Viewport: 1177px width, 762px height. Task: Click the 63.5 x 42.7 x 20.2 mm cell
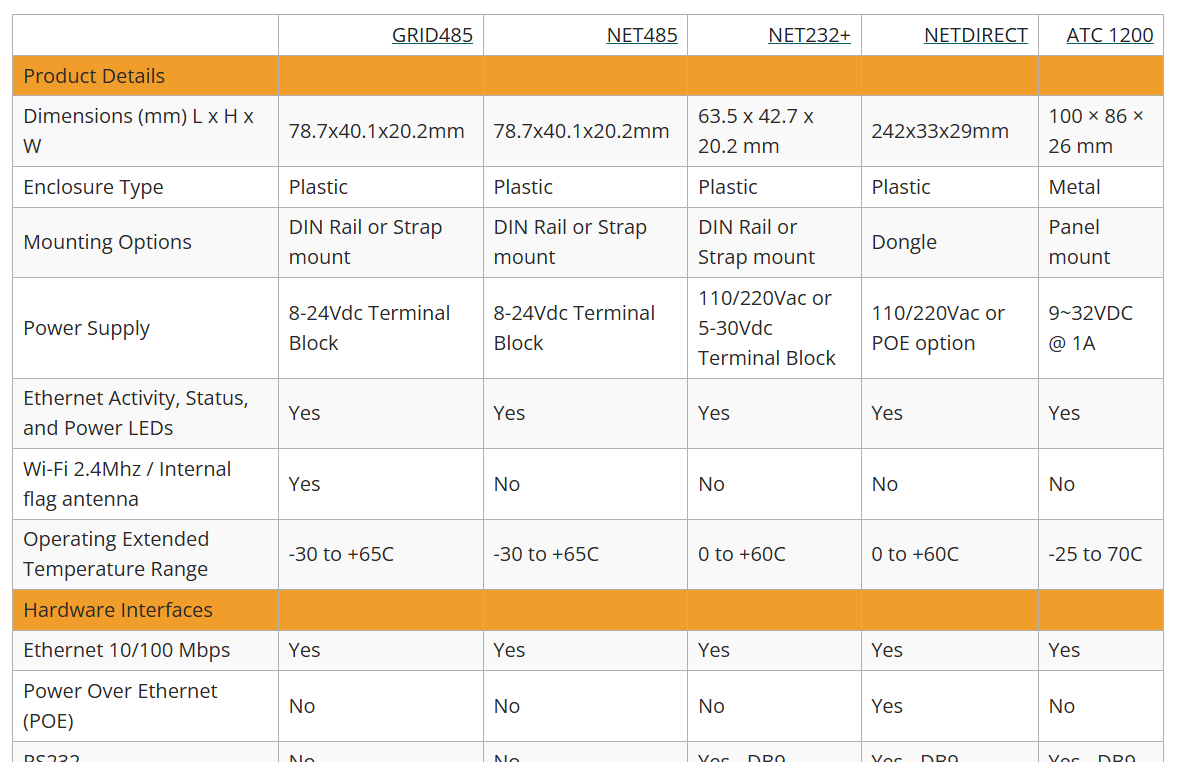click(775, 131)
